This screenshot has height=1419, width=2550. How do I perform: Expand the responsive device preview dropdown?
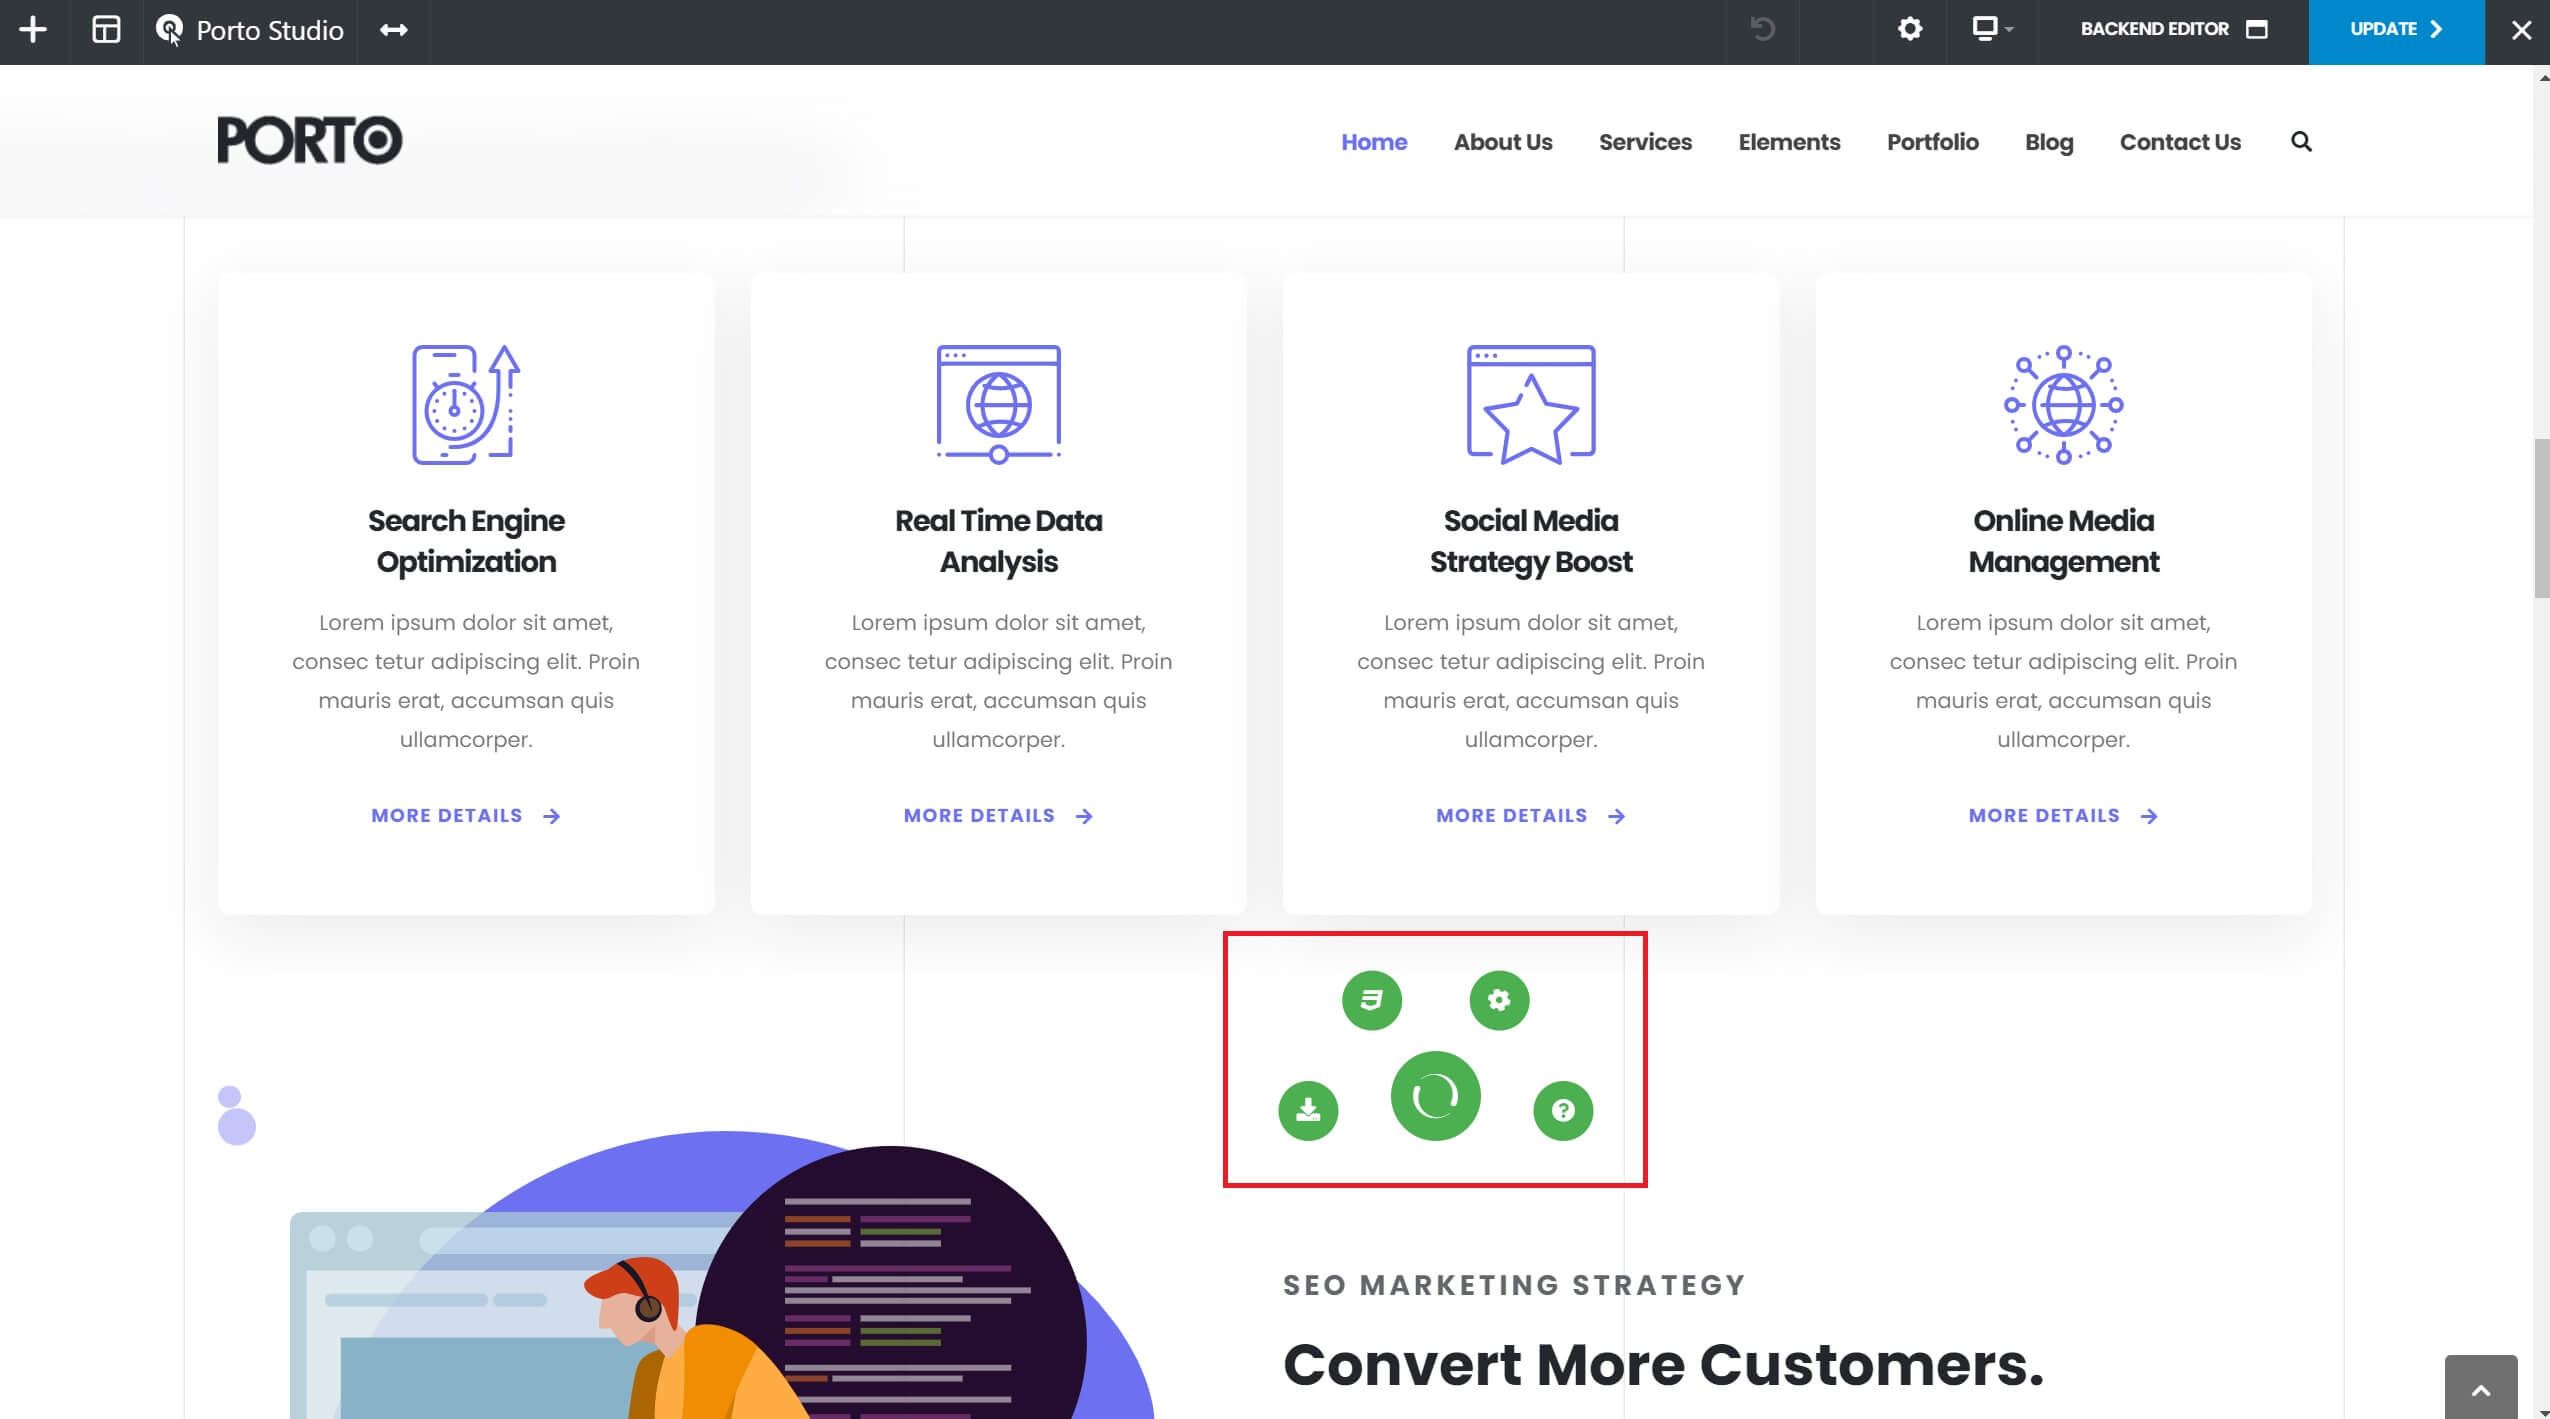point(1991,29)
